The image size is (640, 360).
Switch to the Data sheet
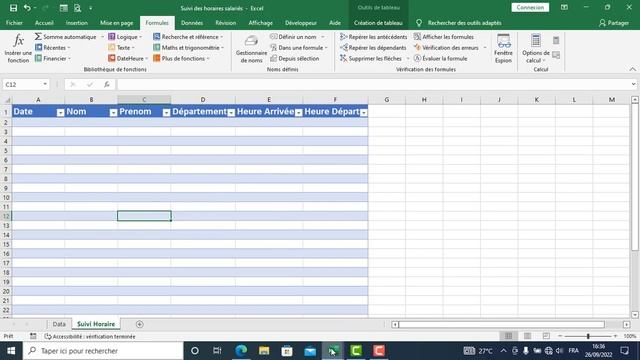pyautogui.click(x=59, y=324)
